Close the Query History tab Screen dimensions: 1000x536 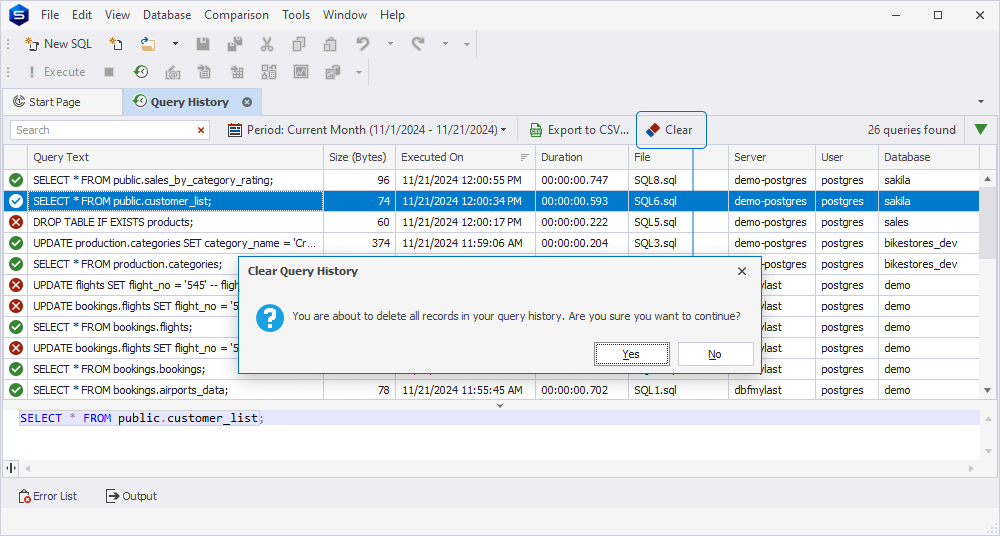click(x=247, y=102)
